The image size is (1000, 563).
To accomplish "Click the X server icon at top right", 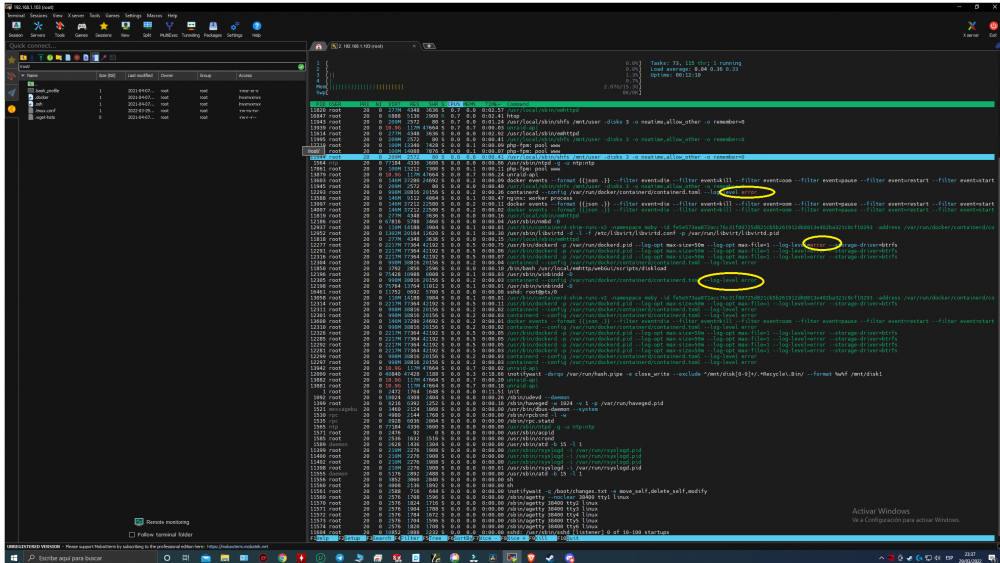I will (x=971, y=29).
